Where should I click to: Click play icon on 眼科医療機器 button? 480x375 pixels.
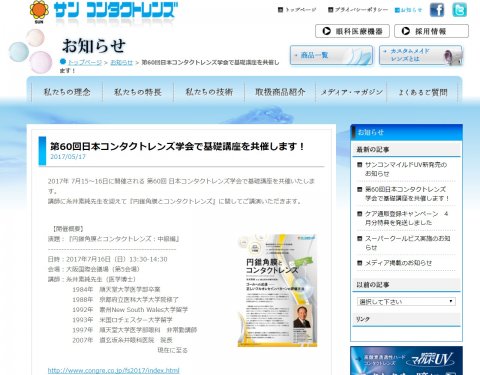327,31
